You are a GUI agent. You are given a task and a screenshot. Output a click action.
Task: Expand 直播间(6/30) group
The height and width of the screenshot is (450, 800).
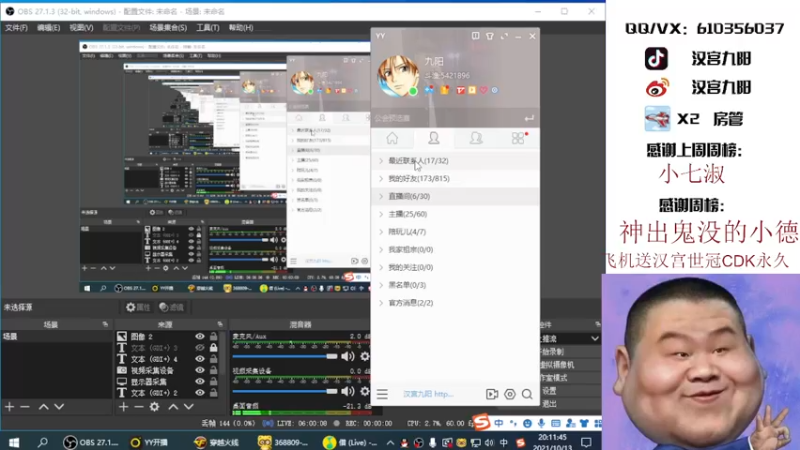pyautogui.click(x=455, y=196)
